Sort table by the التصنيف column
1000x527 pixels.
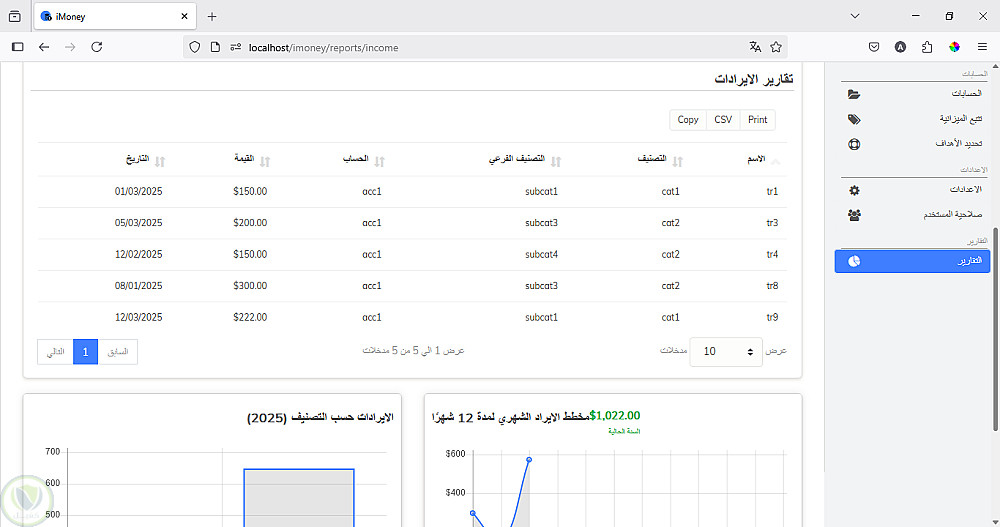pos(659,160)
